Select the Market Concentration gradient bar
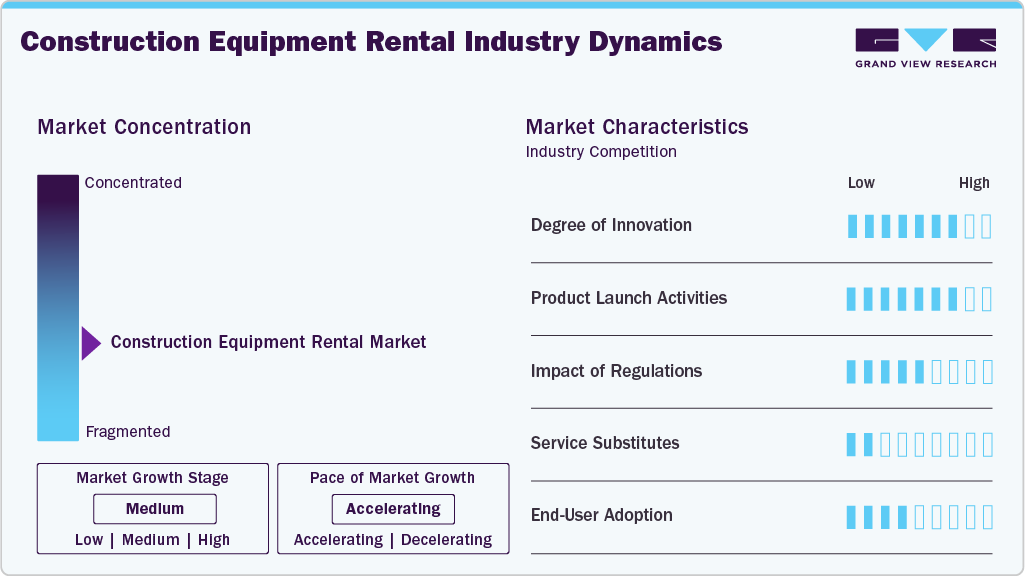The height and width of the screenshot is (576, 1025). (x=58, y=308)
